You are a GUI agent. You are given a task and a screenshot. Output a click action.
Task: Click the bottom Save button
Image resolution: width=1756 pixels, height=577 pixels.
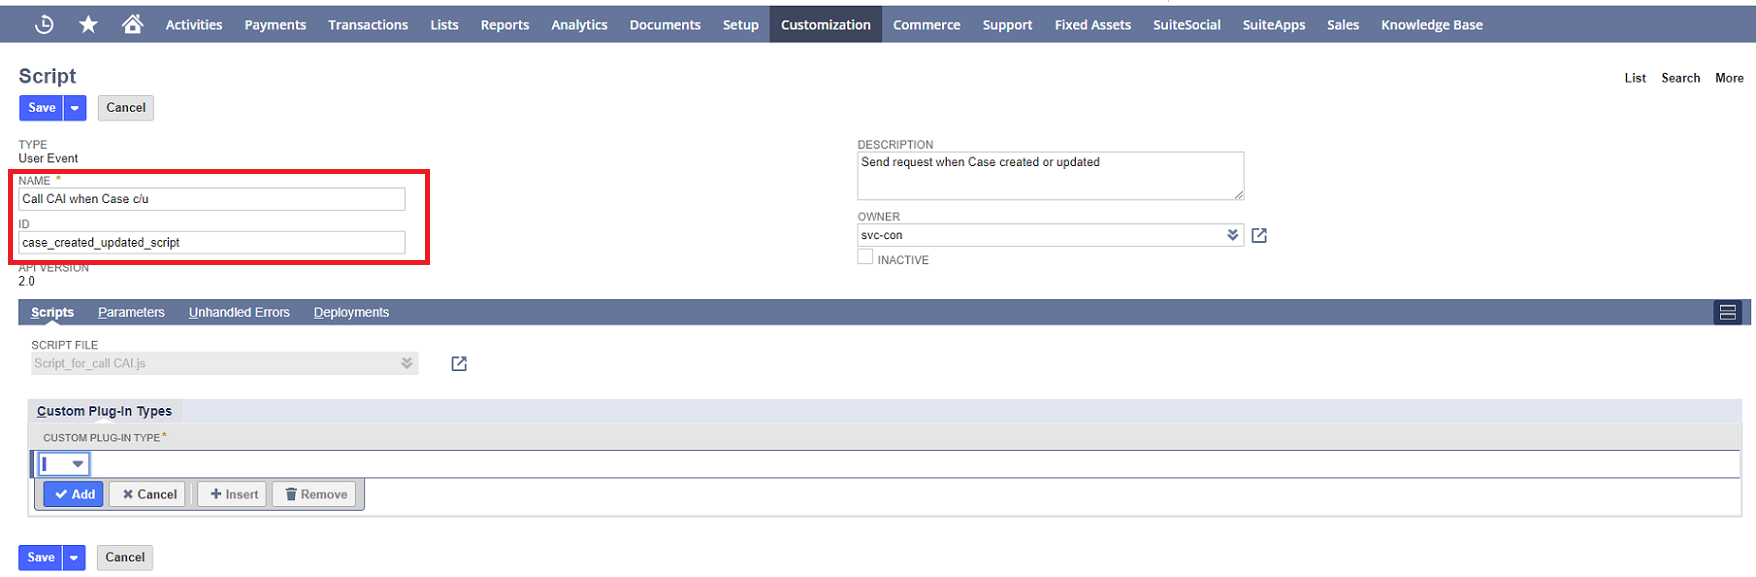pyautogui.click(x=41, y=558)
